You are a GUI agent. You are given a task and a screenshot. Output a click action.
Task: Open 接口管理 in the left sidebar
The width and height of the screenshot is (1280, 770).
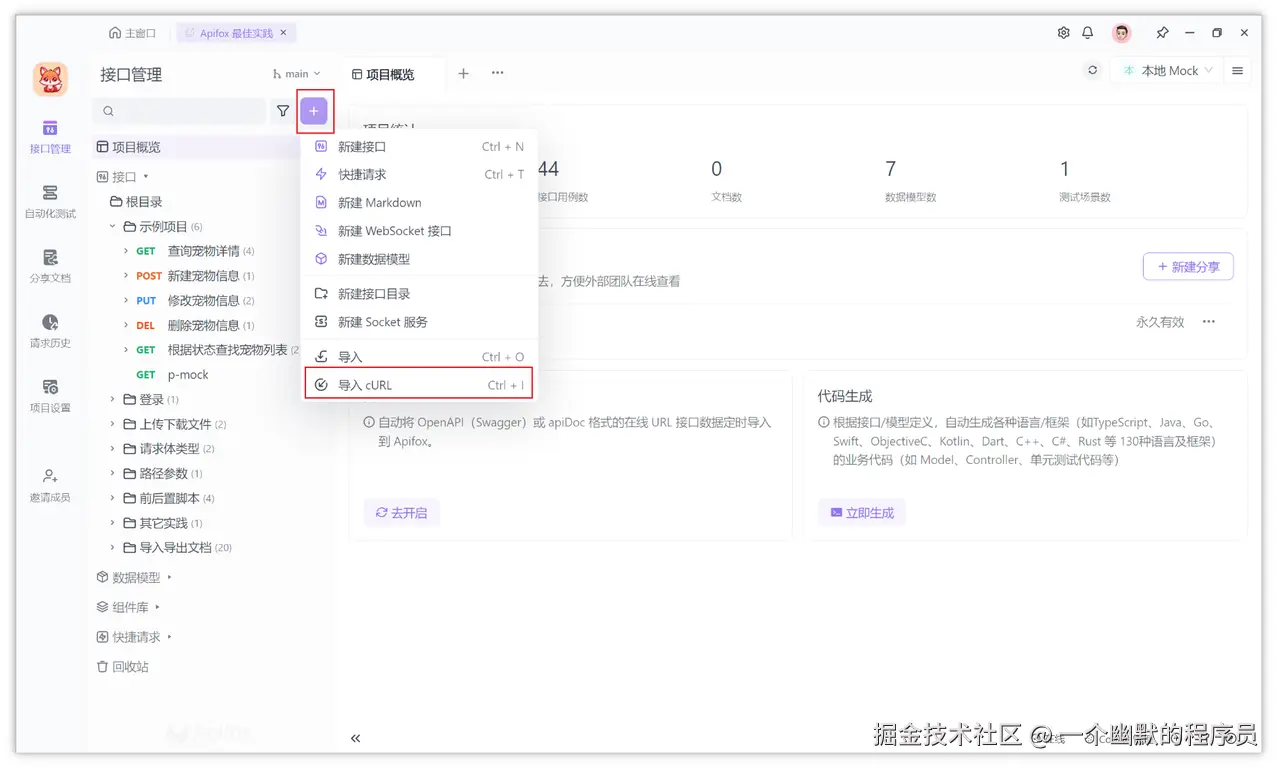click(x=50, y=137)
